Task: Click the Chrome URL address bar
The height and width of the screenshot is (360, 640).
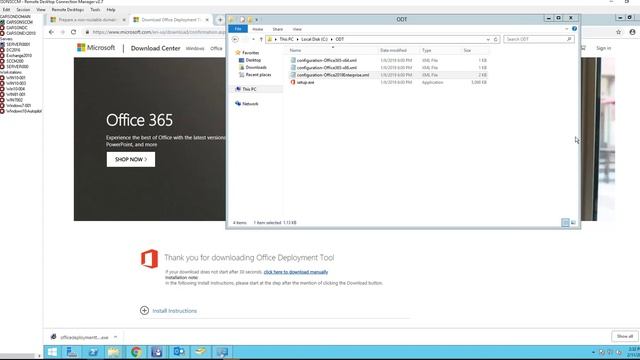Action: [159, 32]
